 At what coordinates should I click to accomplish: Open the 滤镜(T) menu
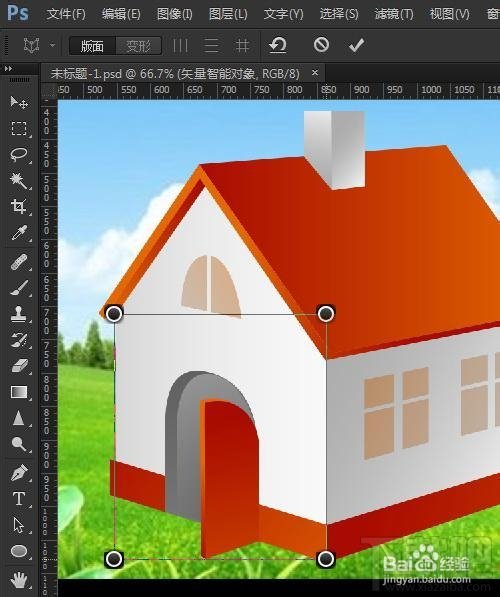pyautogui.click(x=394, y=14)
